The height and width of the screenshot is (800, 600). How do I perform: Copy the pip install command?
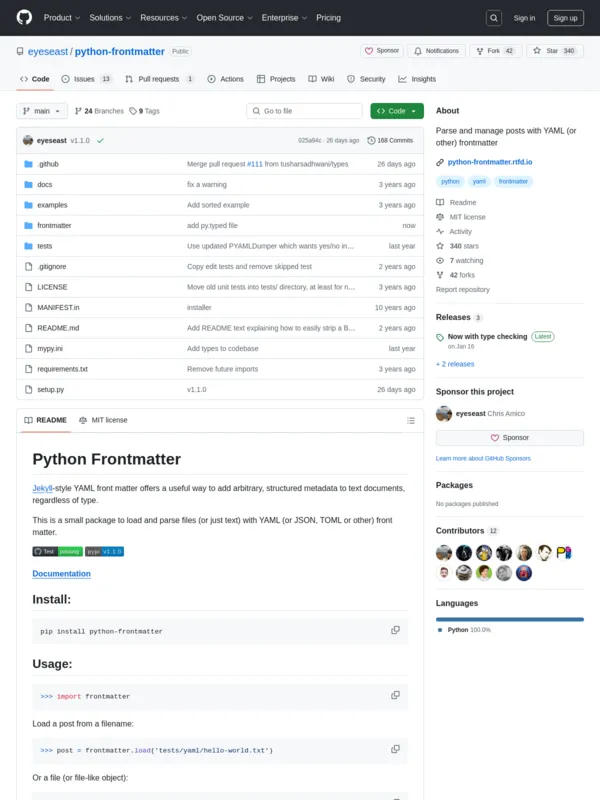point(395,630)
